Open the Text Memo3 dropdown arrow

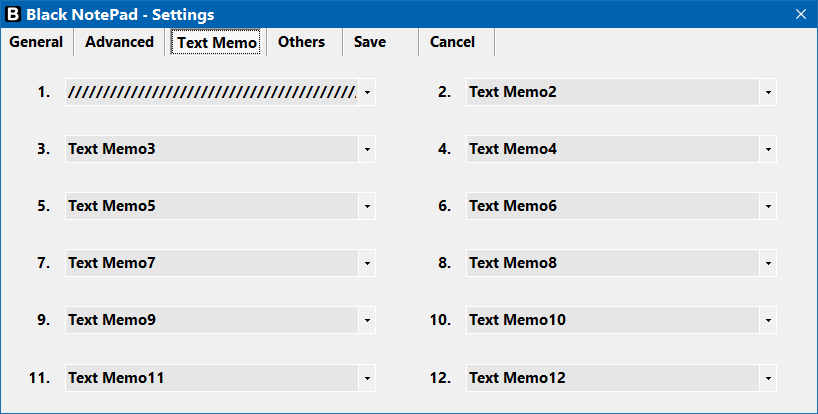point(367,149)
